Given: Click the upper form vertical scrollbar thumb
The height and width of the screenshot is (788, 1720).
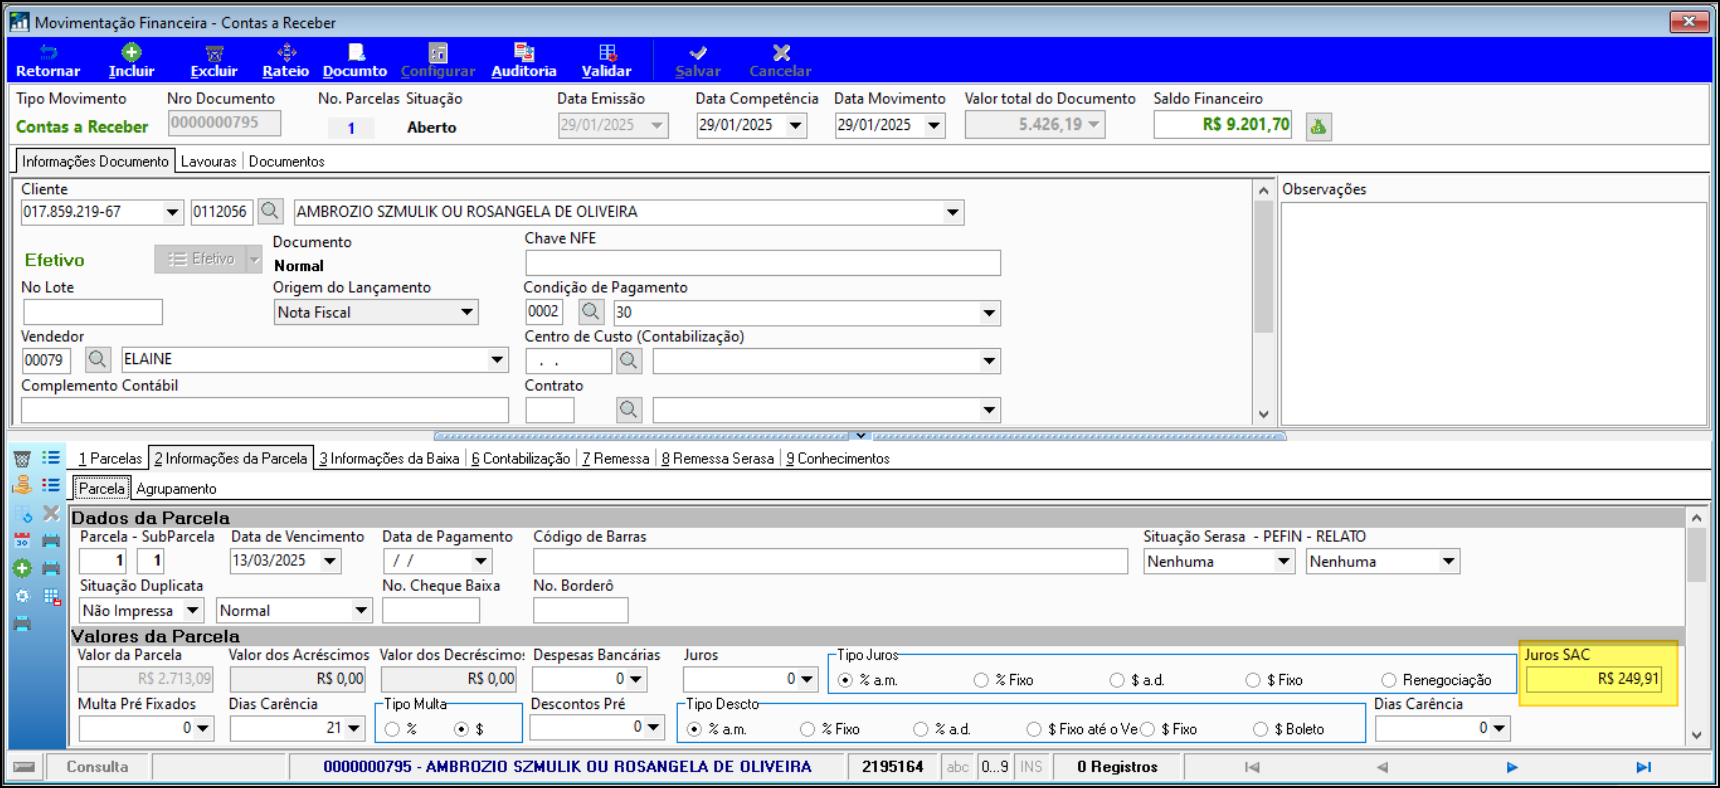Looking at the screenshot, I should click(x=1263, y=267).
